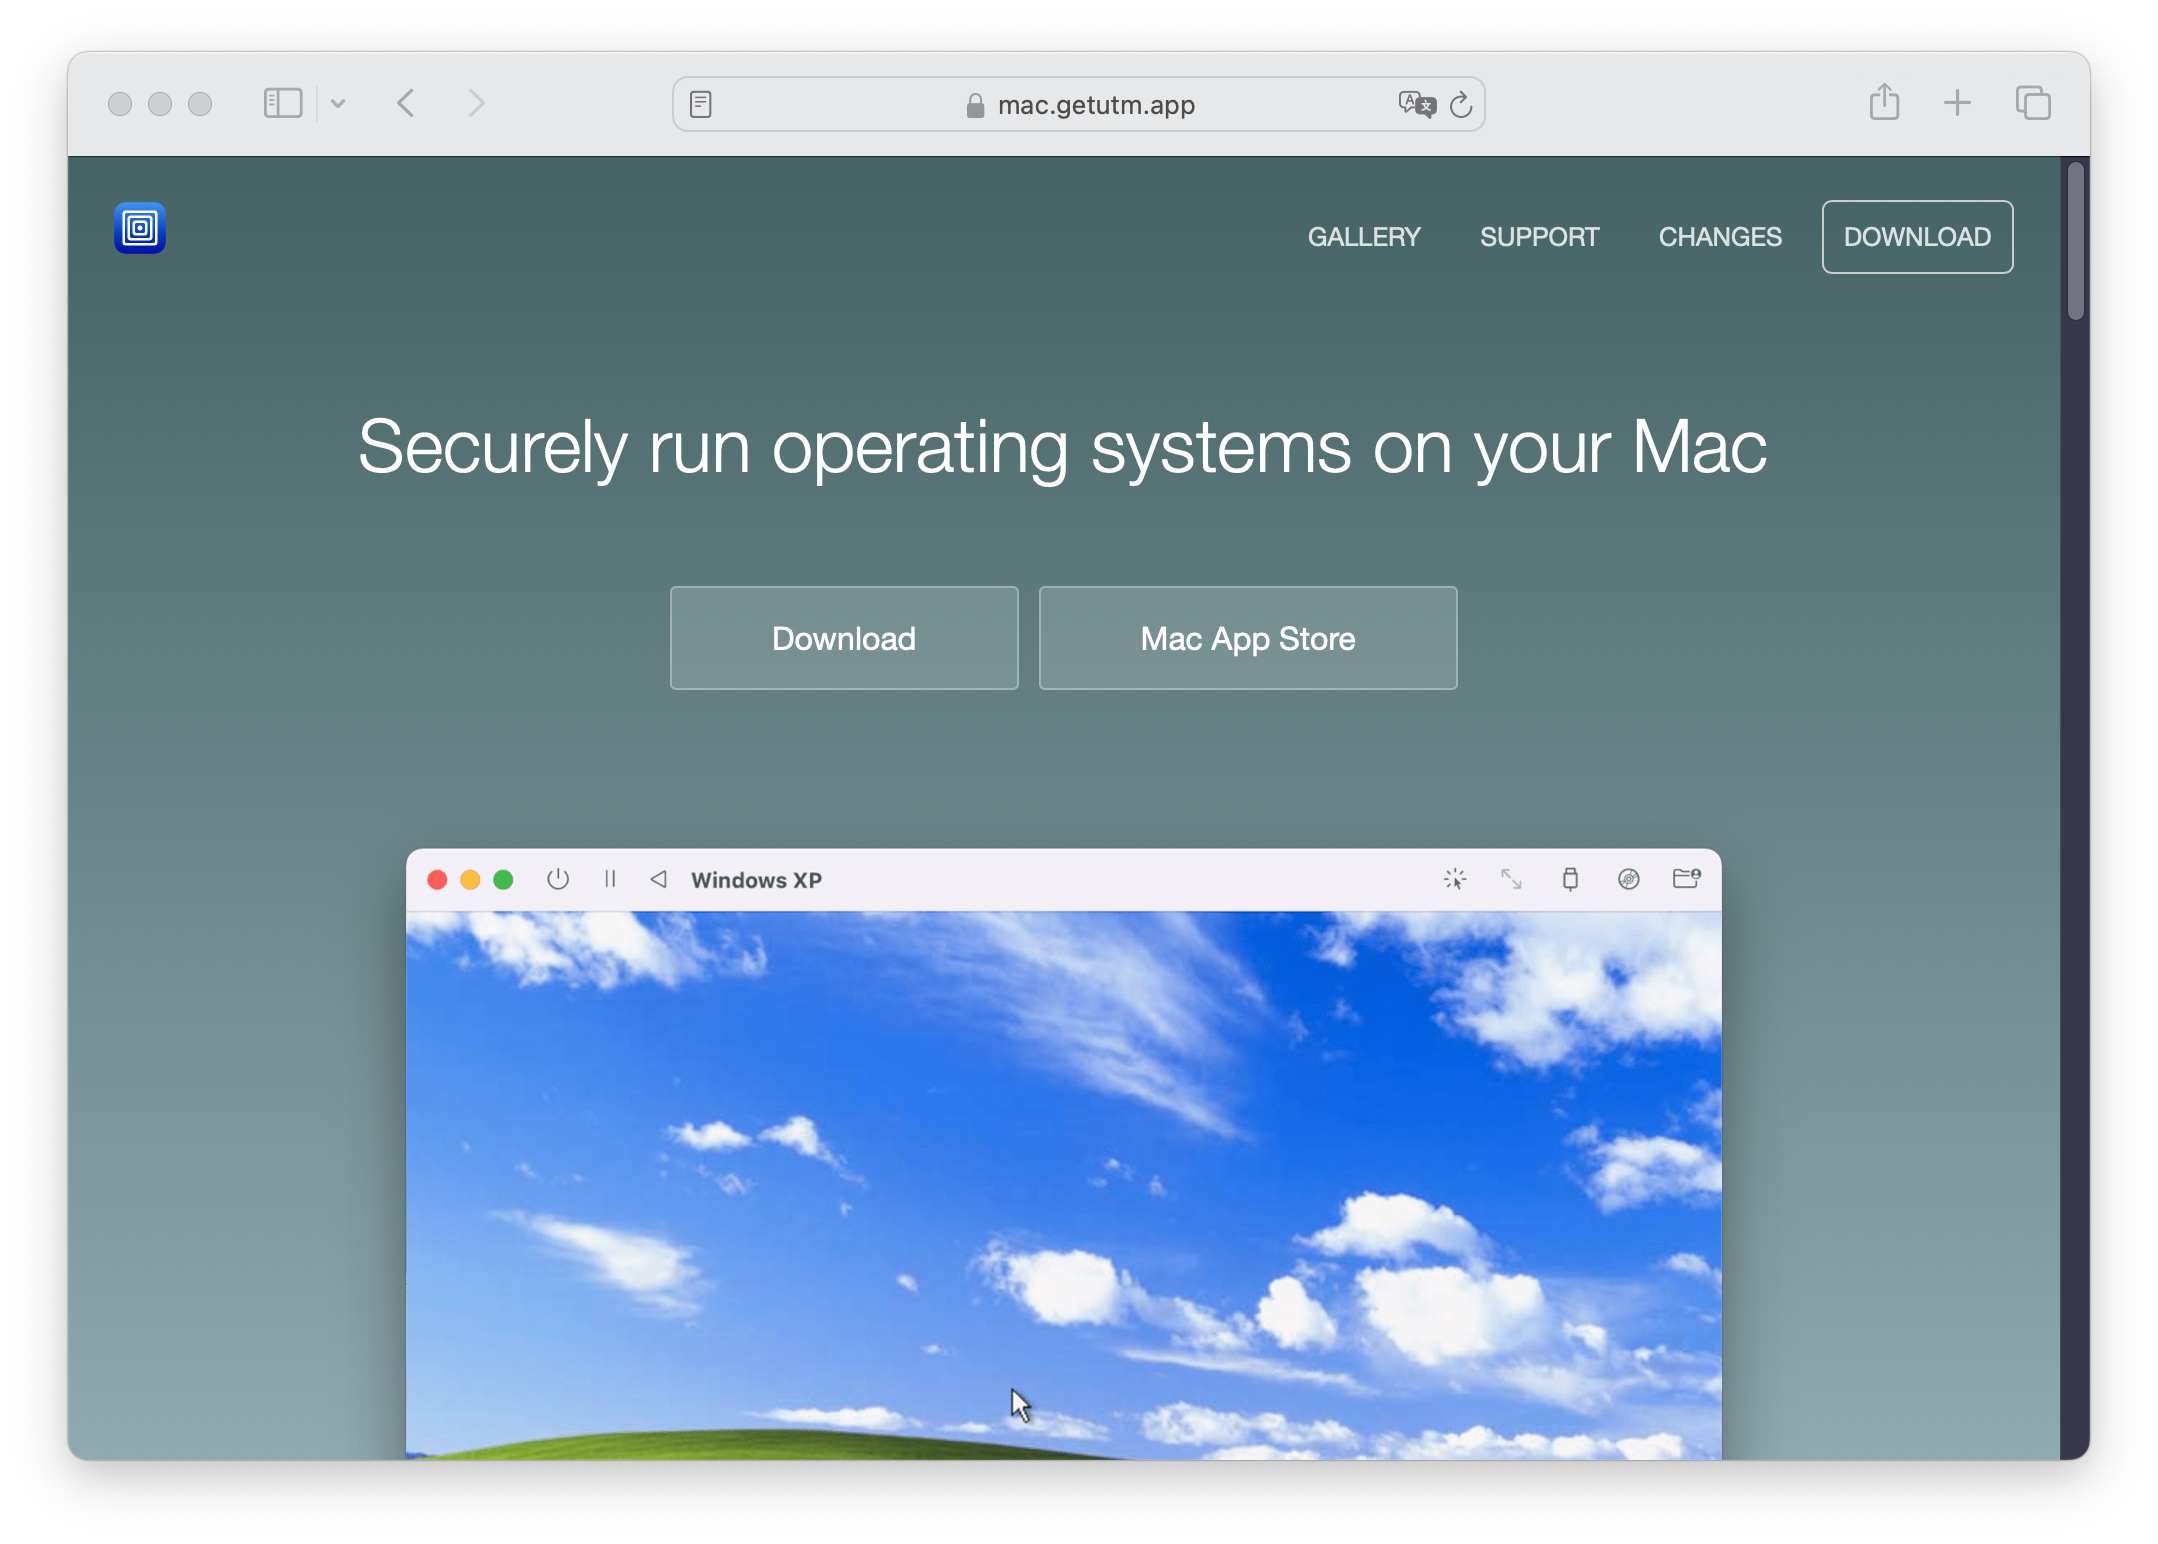Click the power icon in Windows XP window
This screenshot has width=2158, height=1544.
point(558,879)
